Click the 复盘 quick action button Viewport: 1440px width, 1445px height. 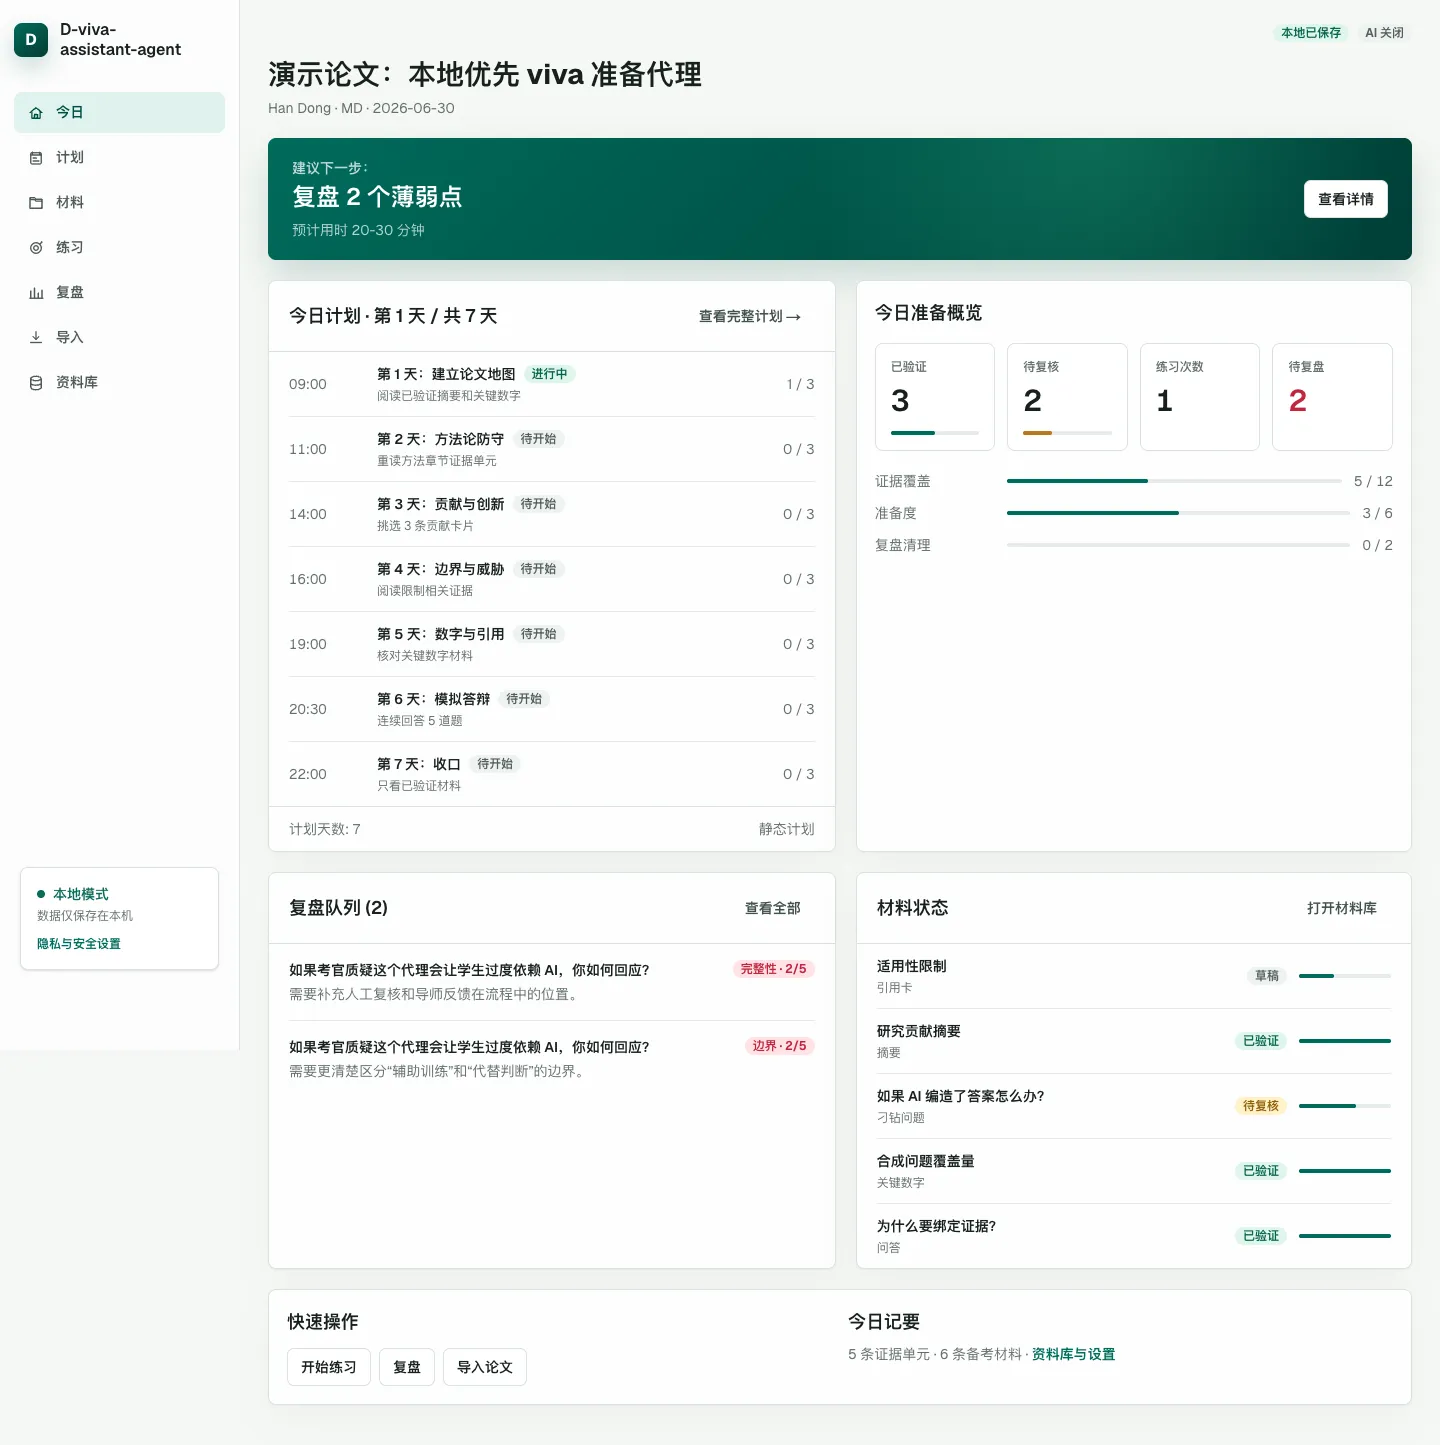click(x=407, y=1367)
